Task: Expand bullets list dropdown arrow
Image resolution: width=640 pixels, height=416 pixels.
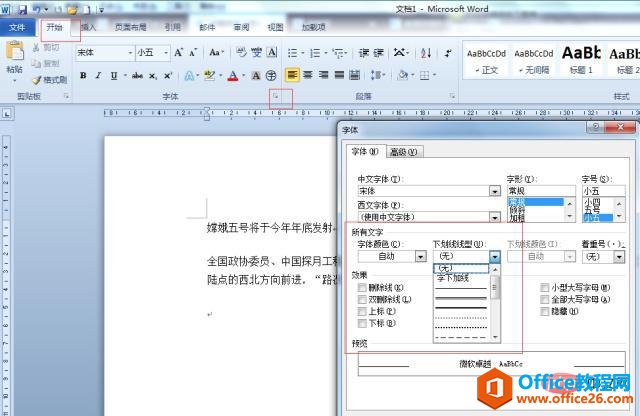Action: coord(303,53)
